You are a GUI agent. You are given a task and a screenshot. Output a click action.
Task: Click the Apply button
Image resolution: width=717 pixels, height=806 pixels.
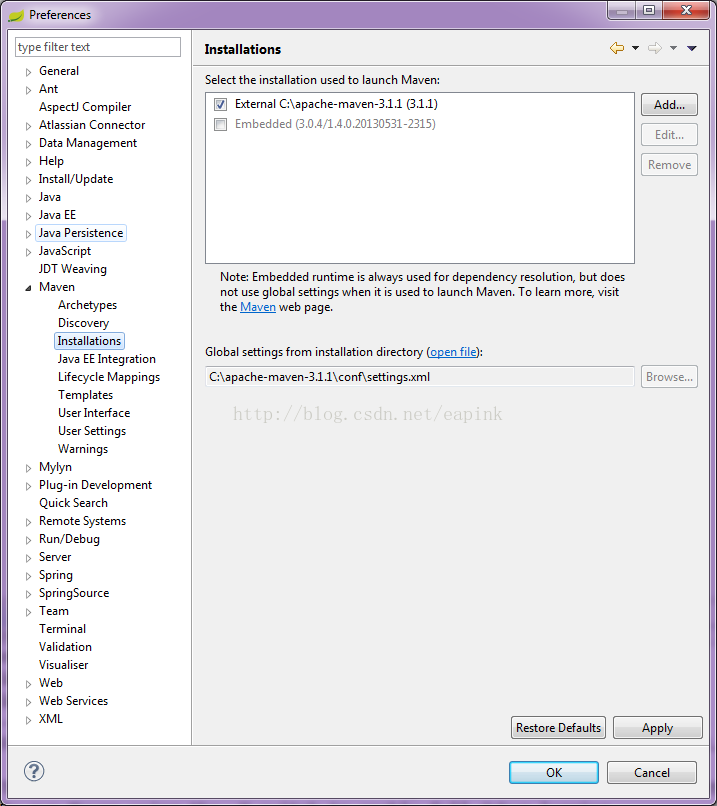point(657,728)
